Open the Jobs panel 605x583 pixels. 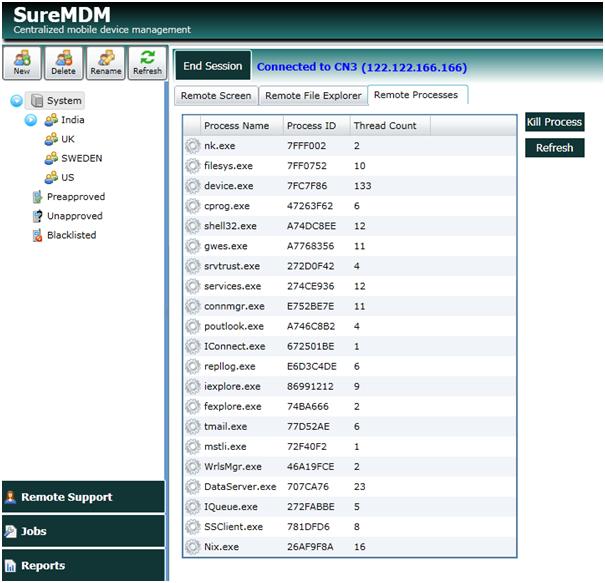(x=83, y=531)
